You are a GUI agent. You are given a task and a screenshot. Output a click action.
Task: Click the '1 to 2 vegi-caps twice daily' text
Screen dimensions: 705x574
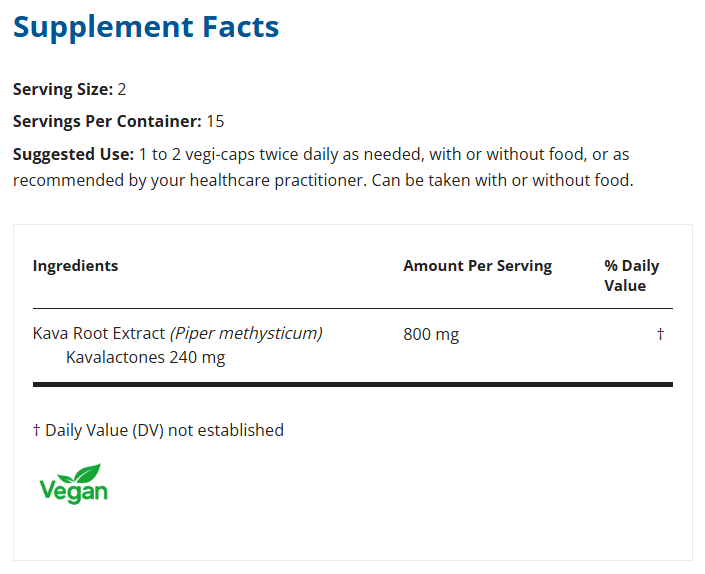(242, 154)
